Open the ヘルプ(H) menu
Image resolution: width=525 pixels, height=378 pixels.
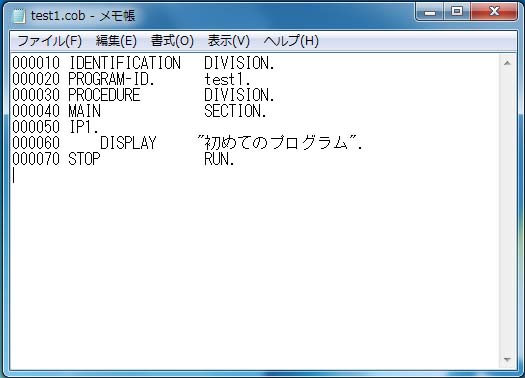click(x=291, y=41)
